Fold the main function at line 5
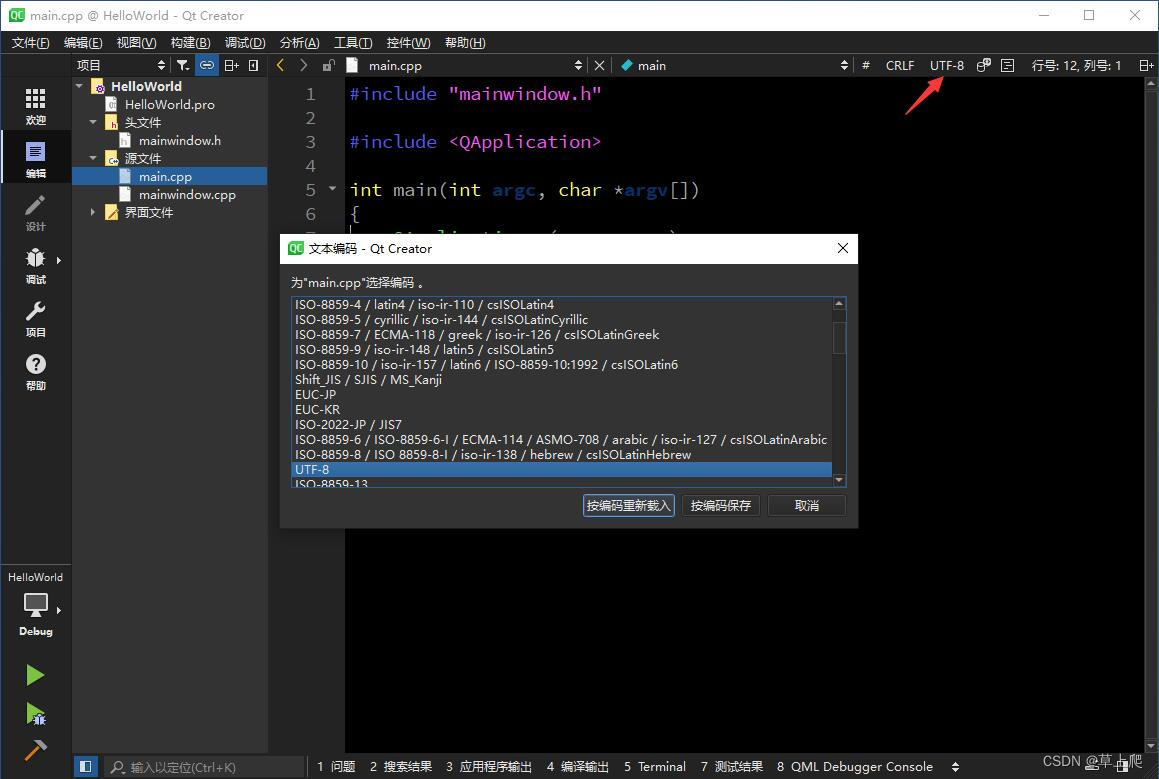 point(333,189)
